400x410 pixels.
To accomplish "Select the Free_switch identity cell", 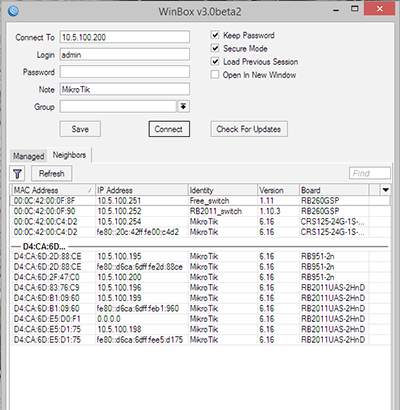I will point(209,201).
